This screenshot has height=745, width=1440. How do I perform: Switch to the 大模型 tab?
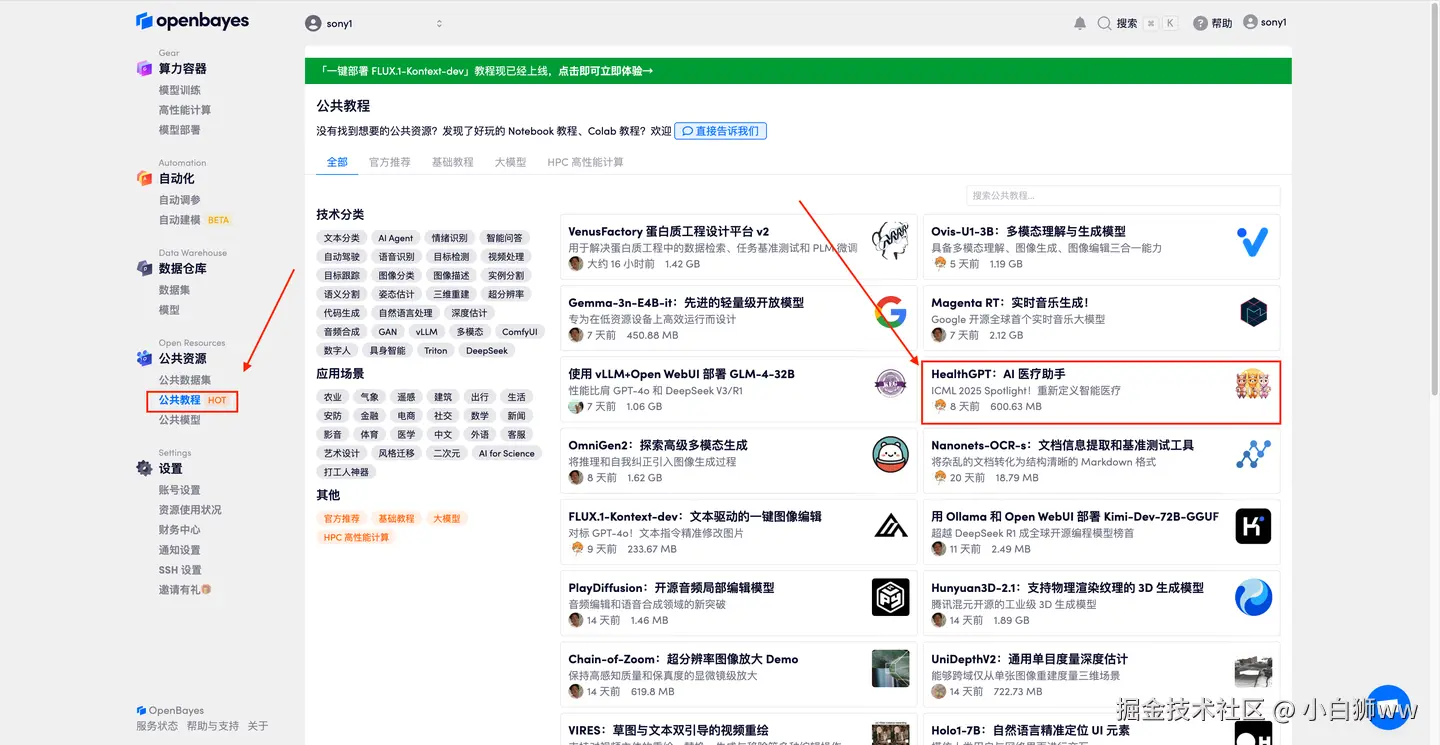[x=510, y=162]
